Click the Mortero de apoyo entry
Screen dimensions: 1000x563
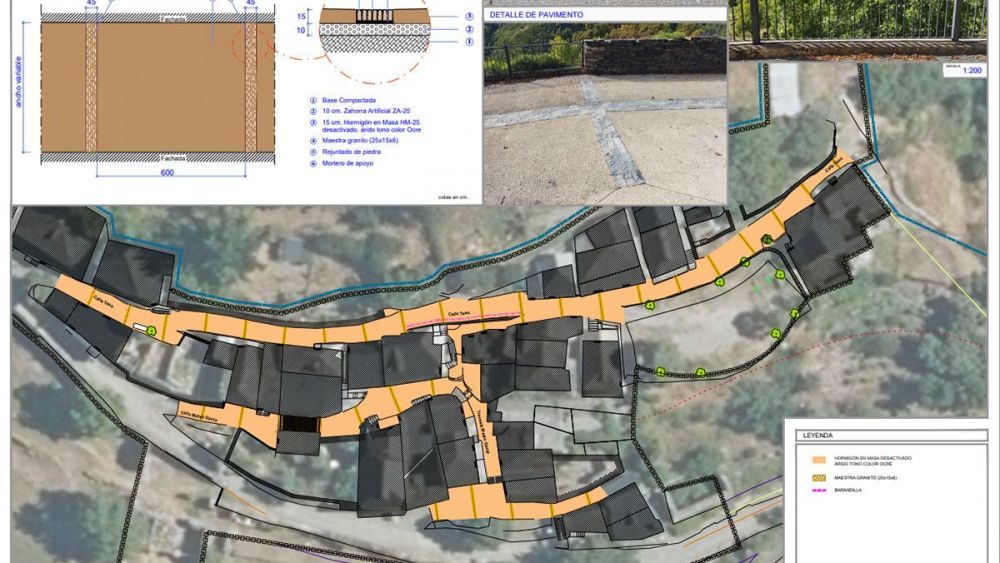pyautogui.click(x=343, y=163)
